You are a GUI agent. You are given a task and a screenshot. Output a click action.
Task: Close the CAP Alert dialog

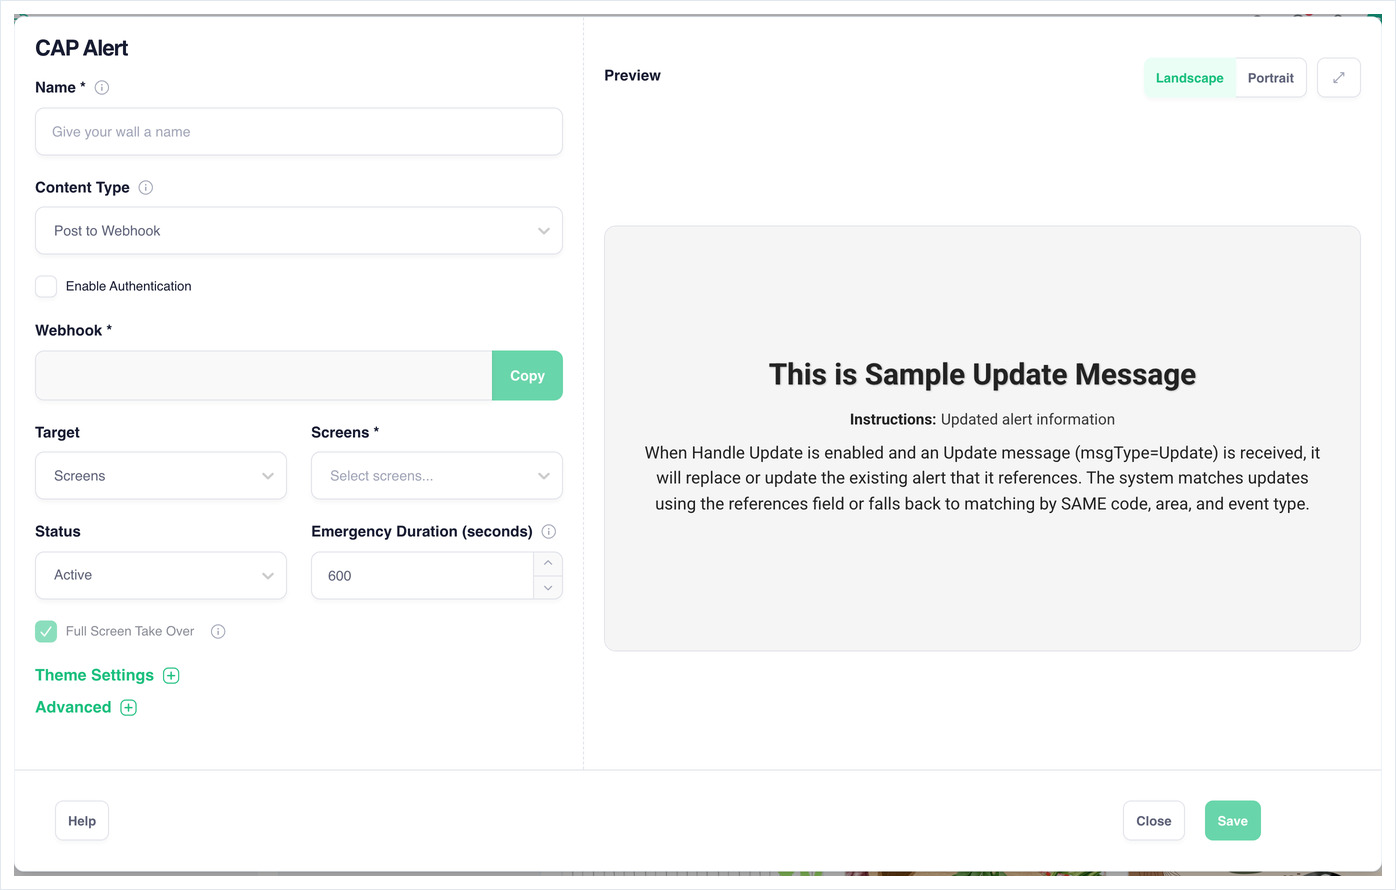click(x=1153, y=821)
